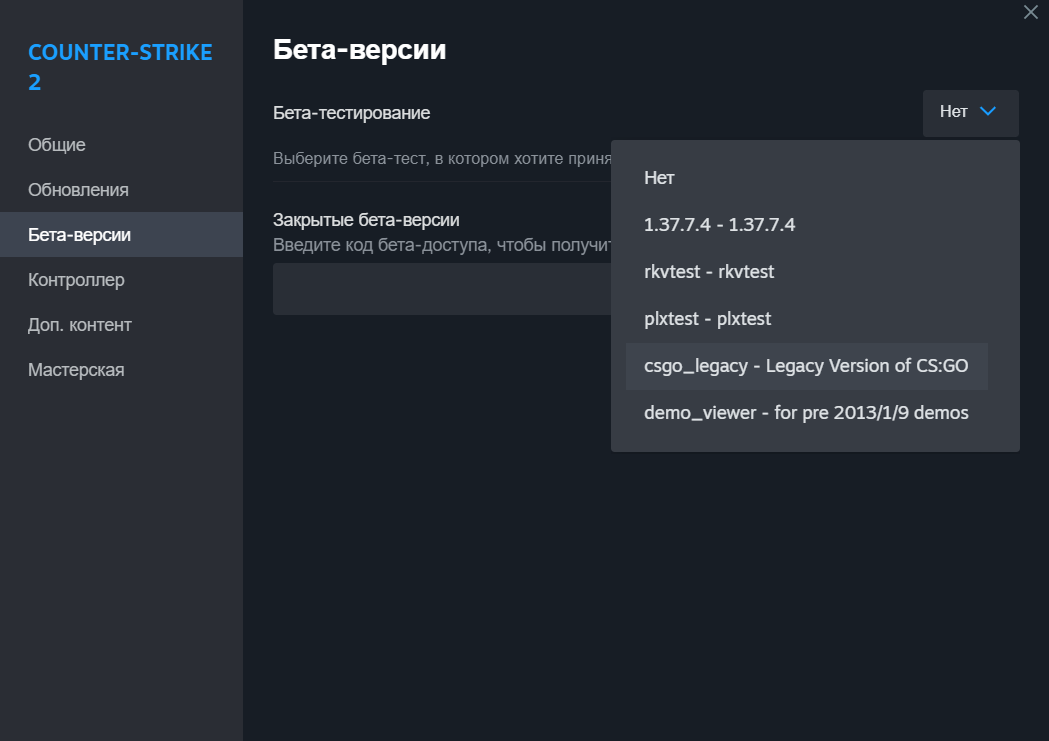Screen dimensions: 1049x741
Task: Click the Введите код бета-доступа description
Action: 442,245
